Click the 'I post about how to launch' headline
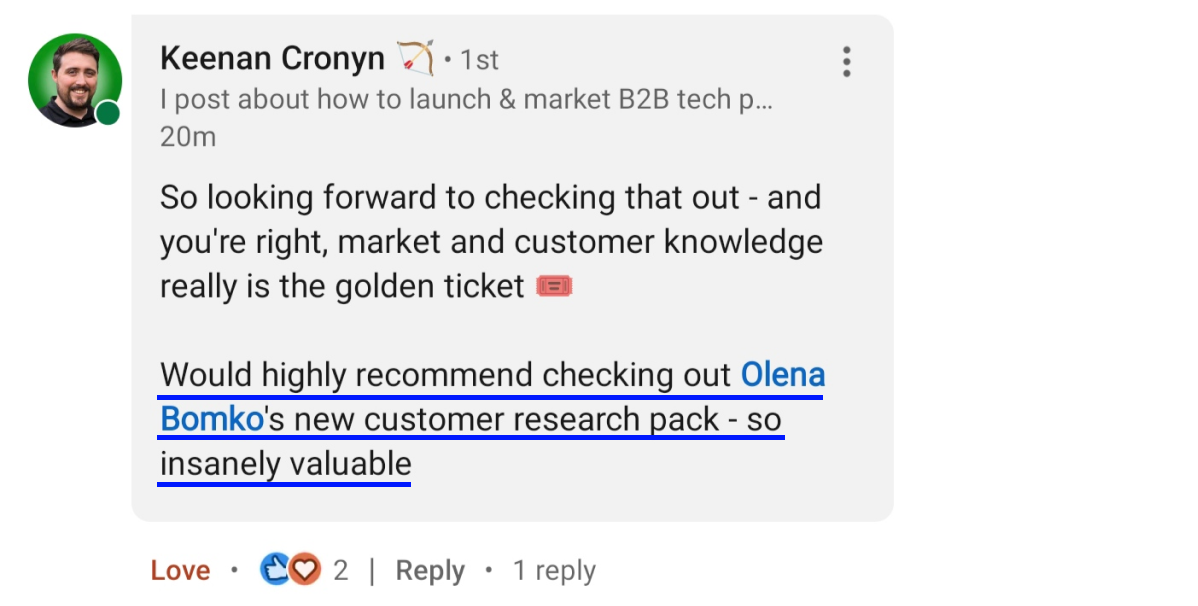The image size is (1198, 606). (x=466, y=100)
